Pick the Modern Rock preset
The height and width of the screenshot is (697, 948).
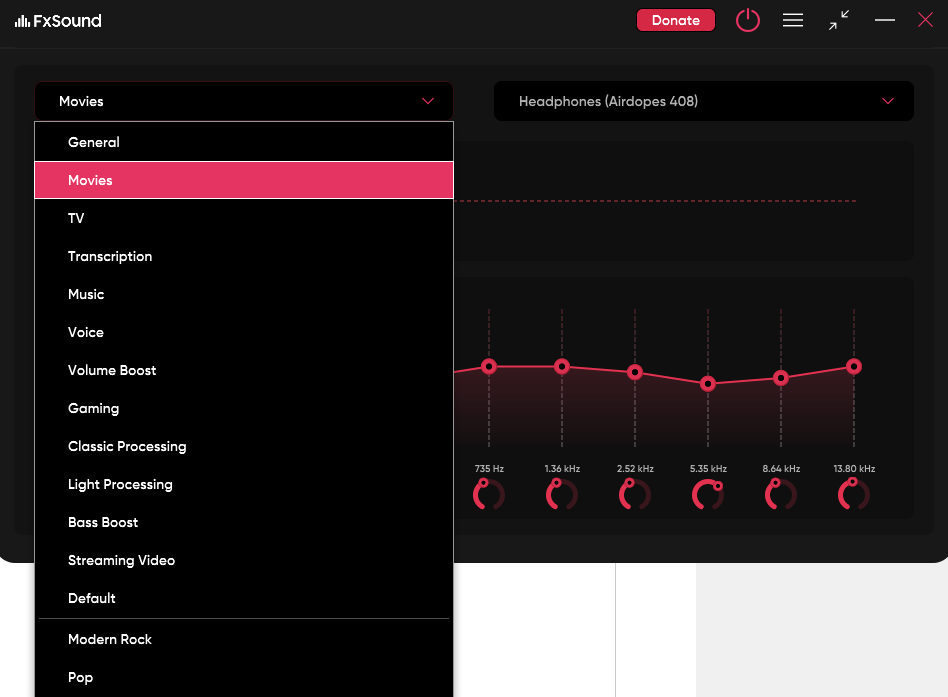(x=244, y=640)
